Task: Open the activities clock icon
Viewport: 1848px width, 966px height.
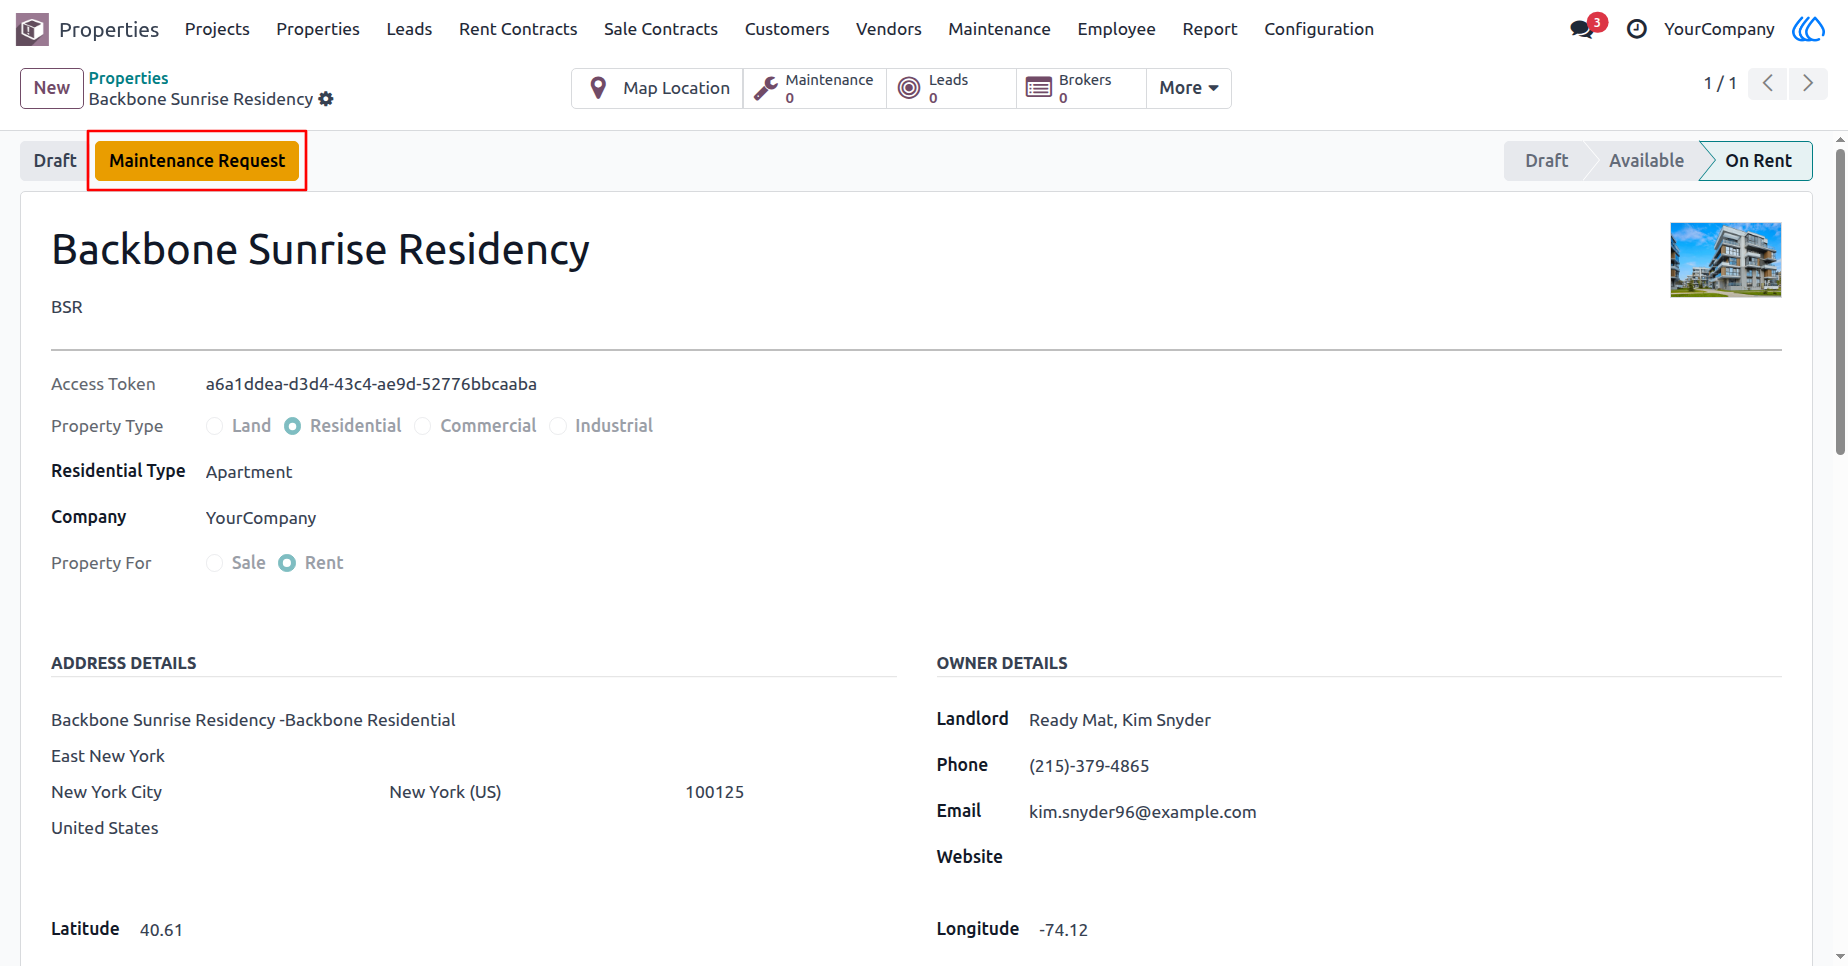Action: pyautogui.click(x=1637, y=29)
